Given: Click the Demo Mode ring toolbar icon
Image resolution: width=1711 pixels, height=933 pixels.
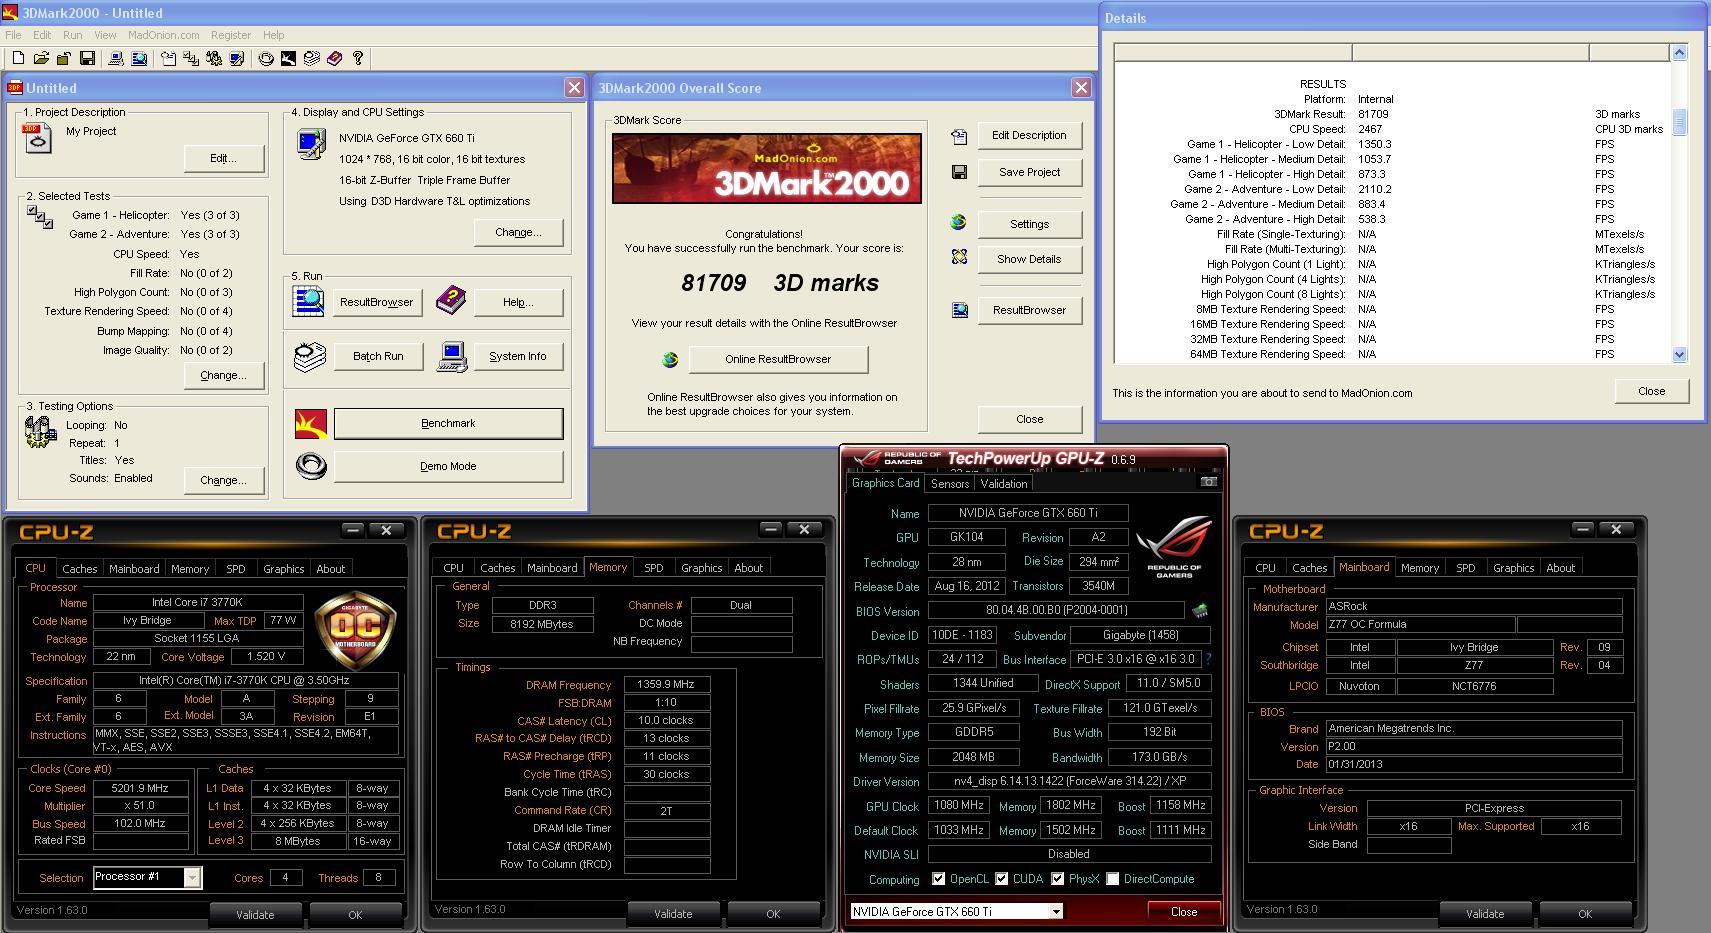Looking at the screenshot, I should 266,59.
